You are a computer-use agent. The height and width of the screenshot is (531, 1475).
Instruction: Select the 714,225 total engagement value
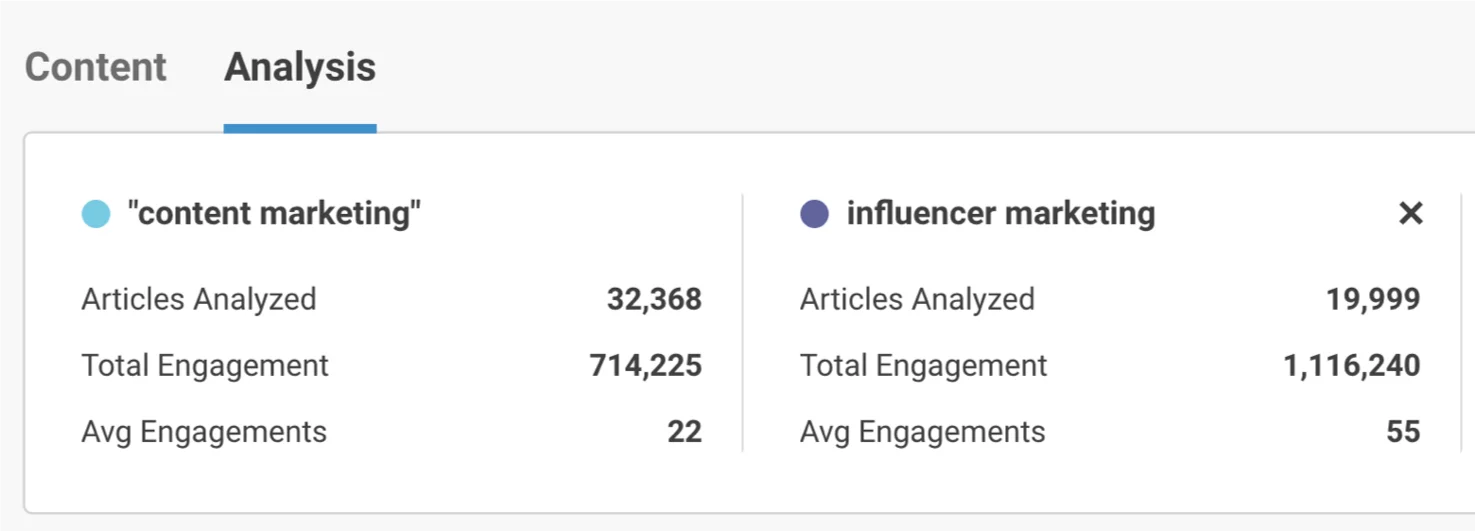[646, 365]
